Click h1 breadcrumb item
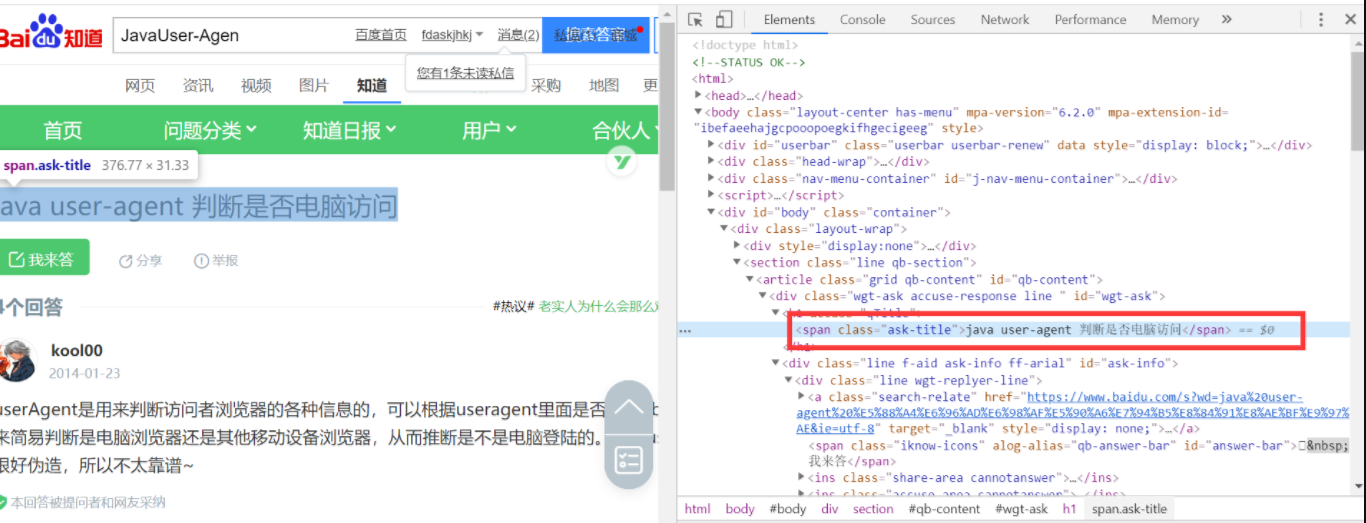Viewport: 1366px width, 523px height. coord(1069,509)
